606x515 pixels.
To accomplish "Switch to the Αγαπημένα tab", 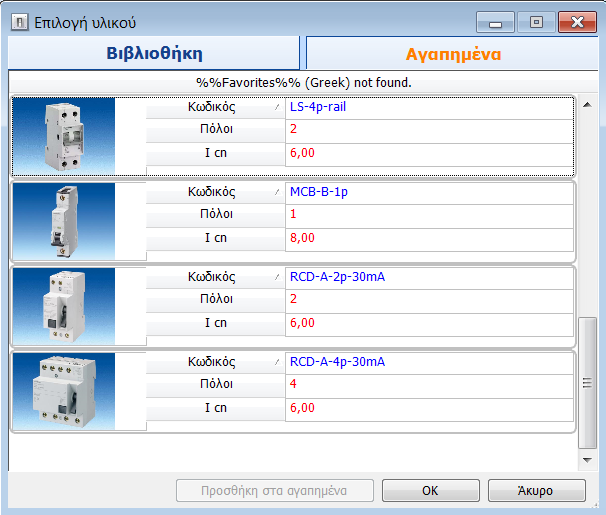I will (x=453, y=54).
